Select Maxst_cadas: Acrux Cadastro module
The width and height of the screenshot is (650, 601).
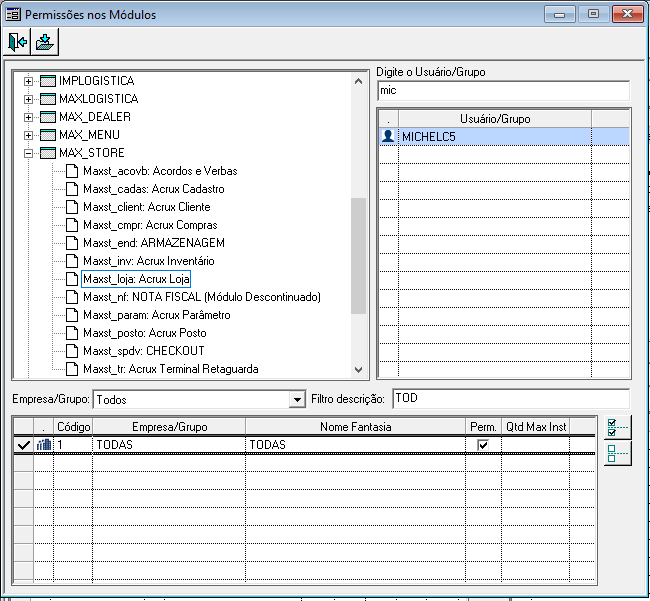[154, 189]
